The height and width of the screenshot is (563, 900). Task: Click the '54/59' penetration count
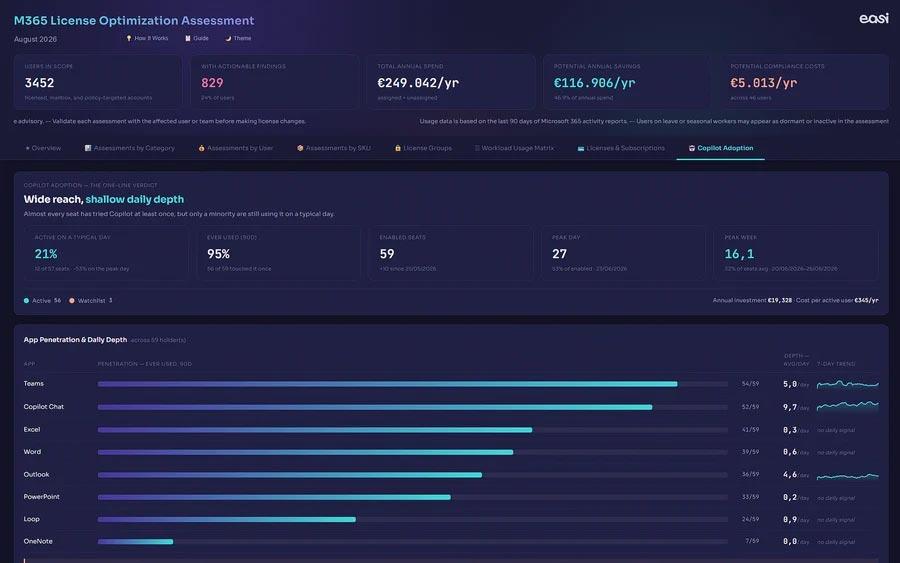(750, 384)
